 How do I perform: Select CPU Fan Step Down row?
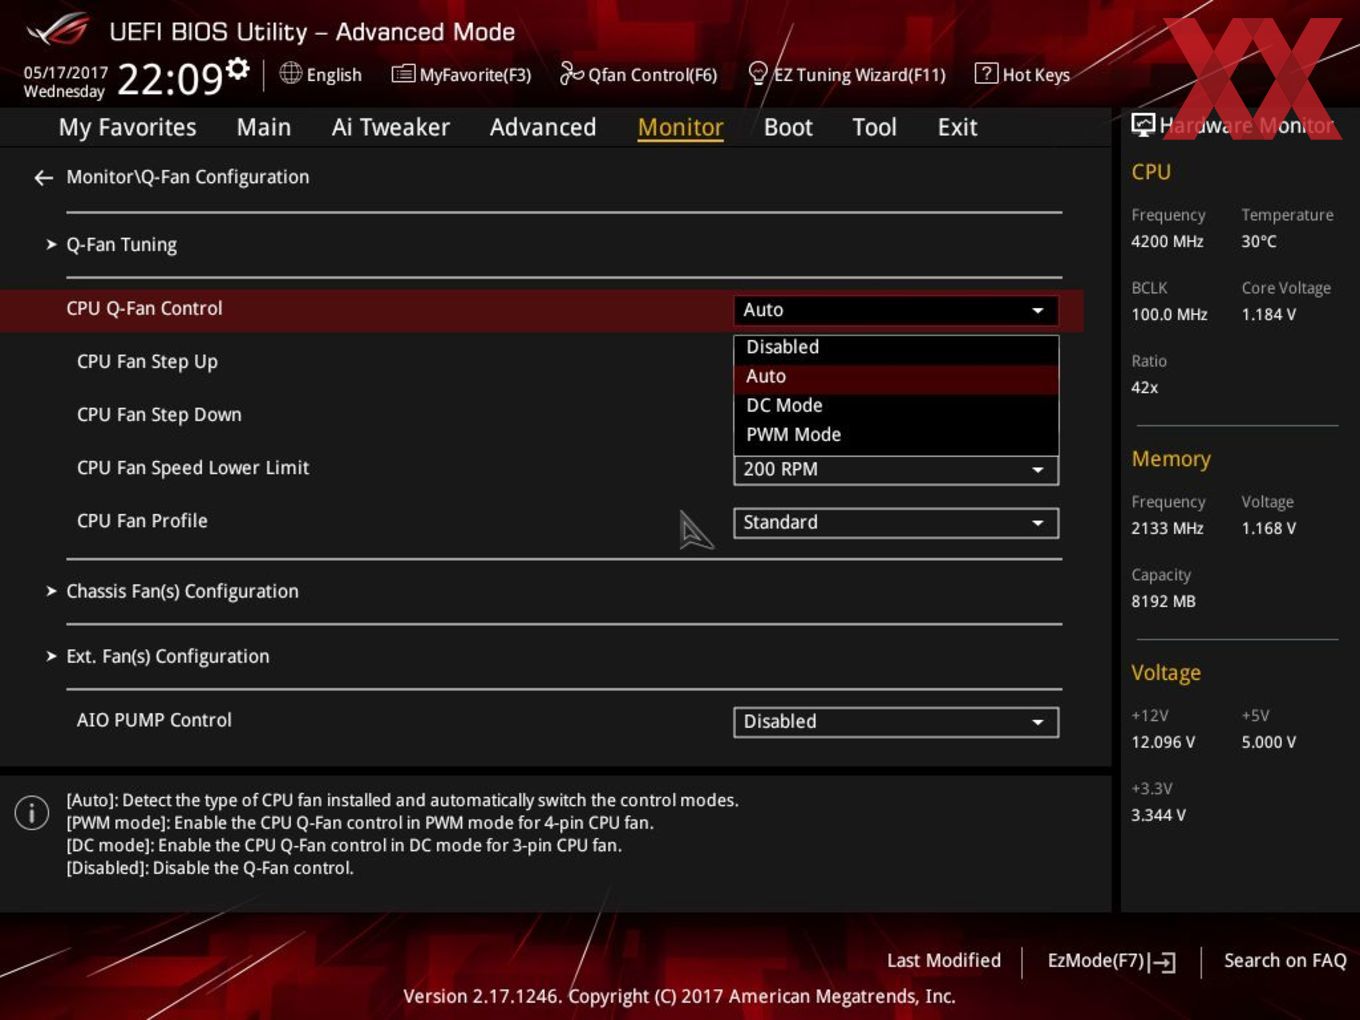coord(159,415)
